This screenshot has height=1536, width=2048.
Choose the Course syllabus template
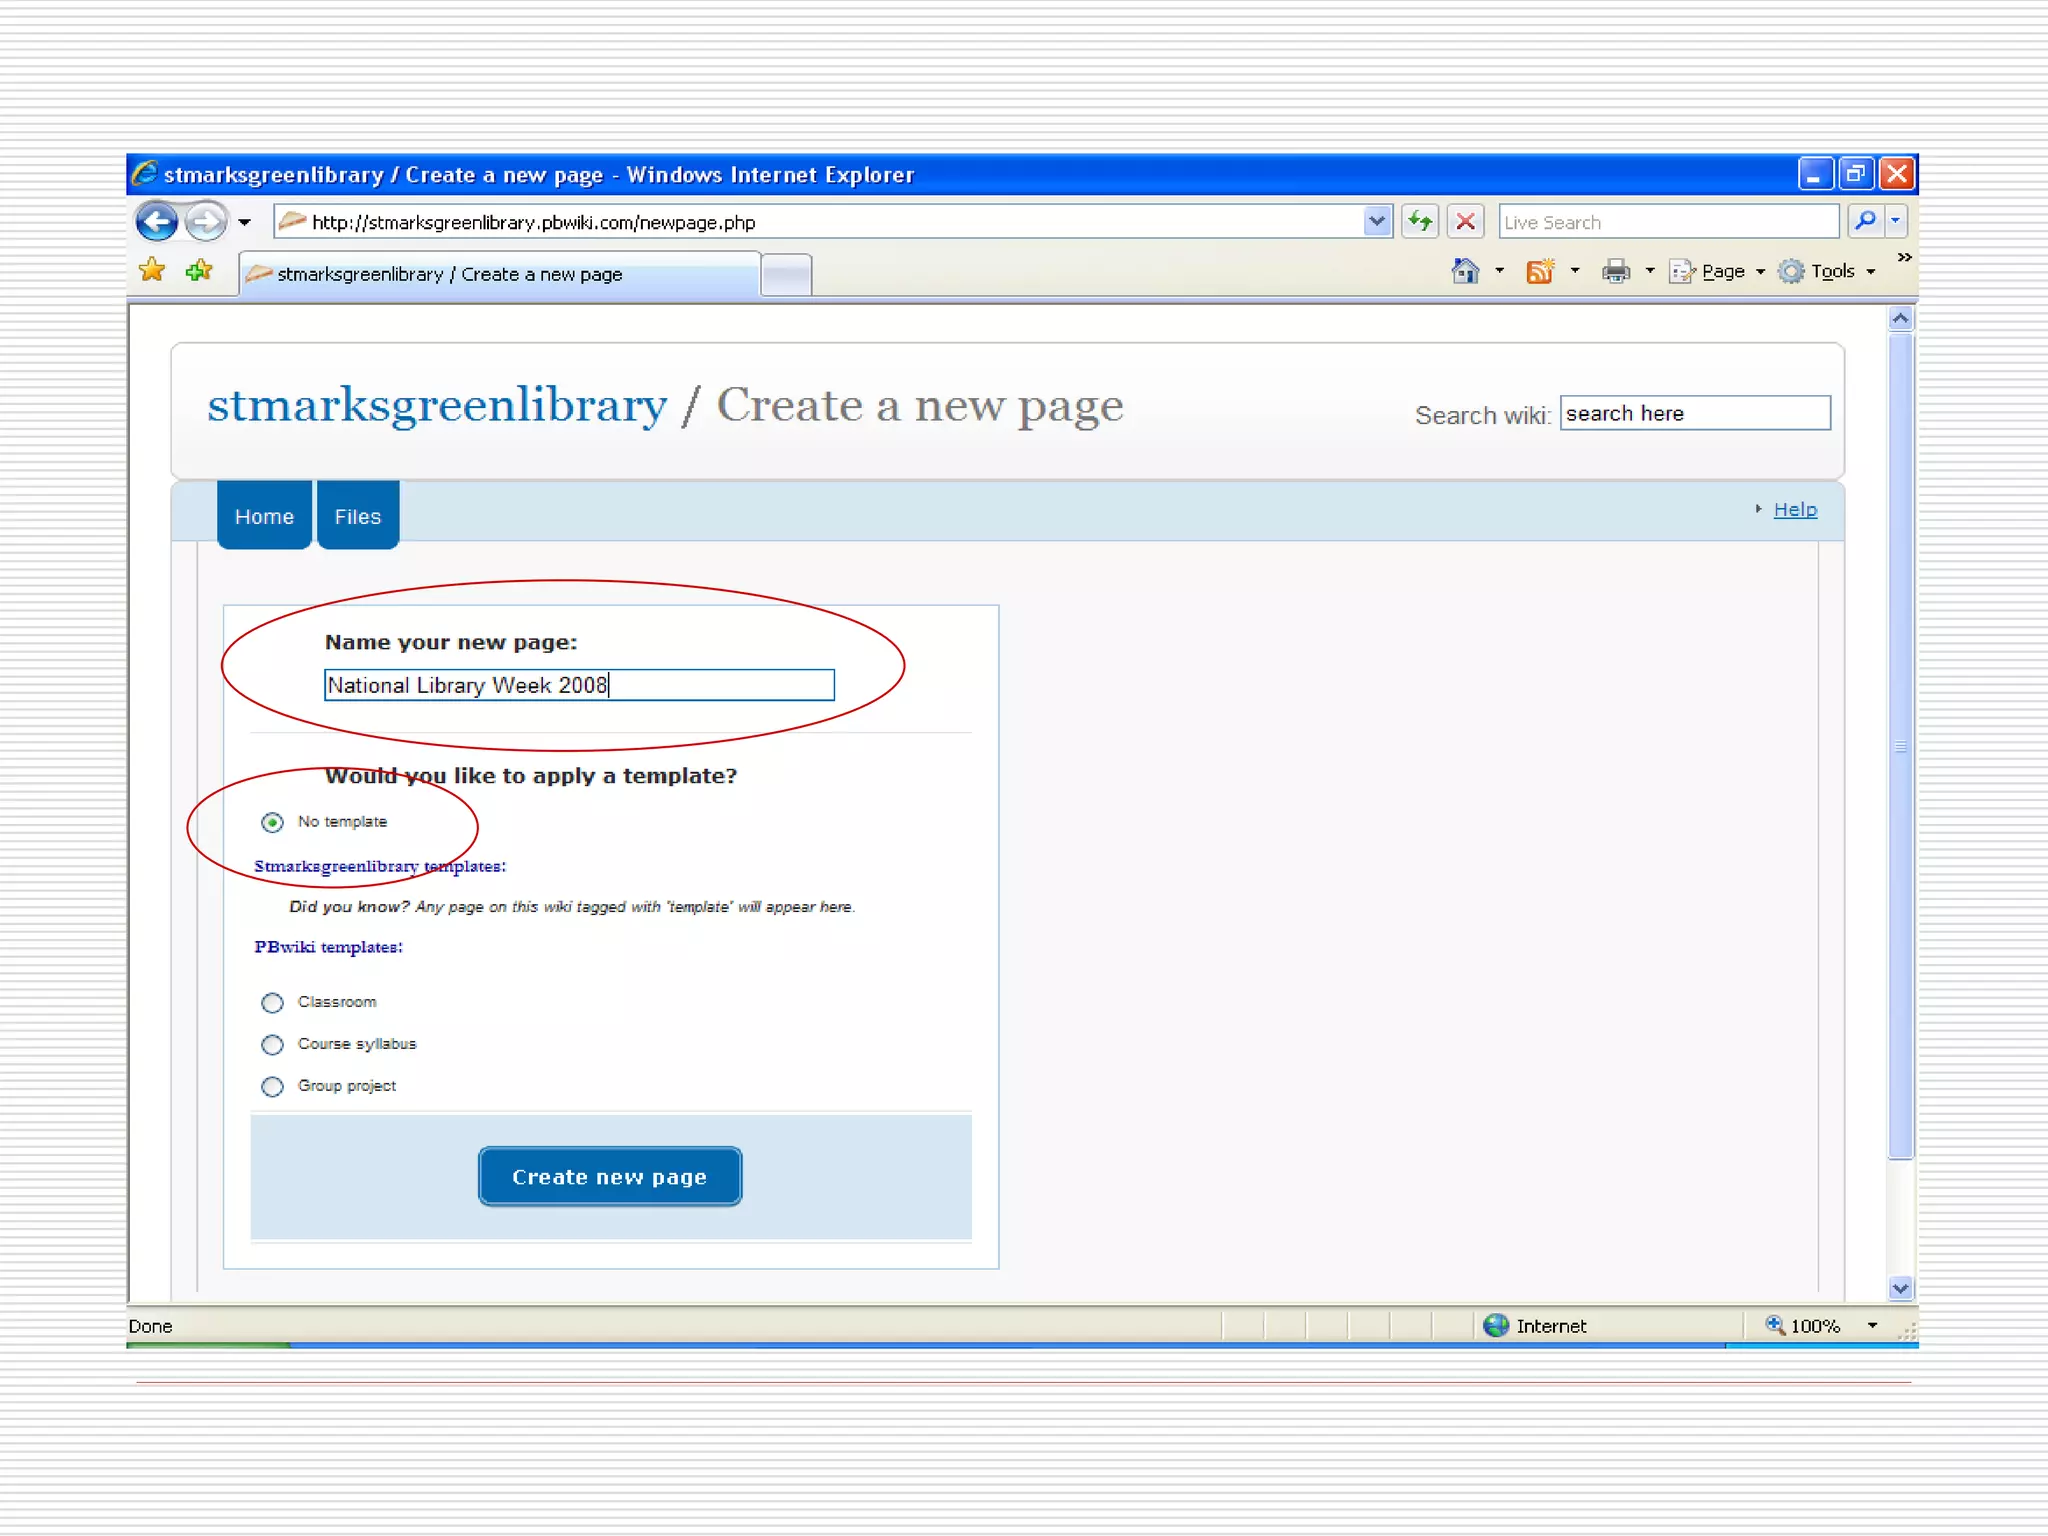272,1044
